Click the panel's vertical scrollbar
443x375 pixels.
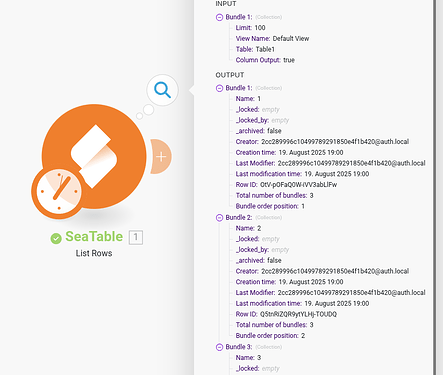click(435, 187)
